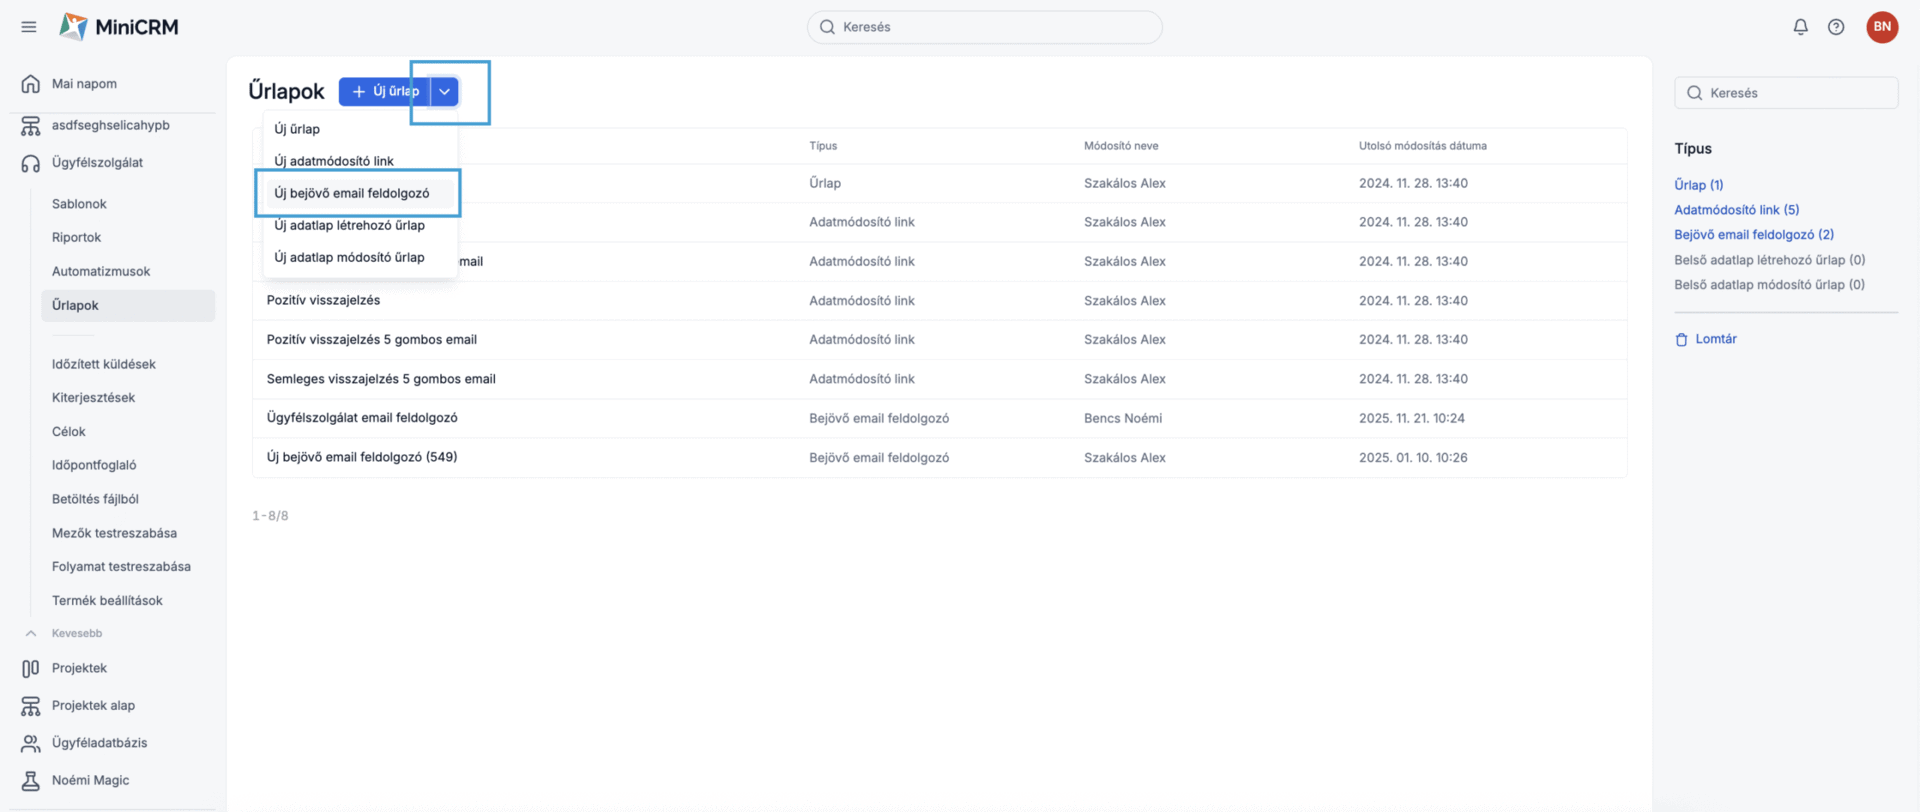Screen dimensions: 1920x812
Task: Click the MiniCRM logo
Action: (x=119, y=27)
